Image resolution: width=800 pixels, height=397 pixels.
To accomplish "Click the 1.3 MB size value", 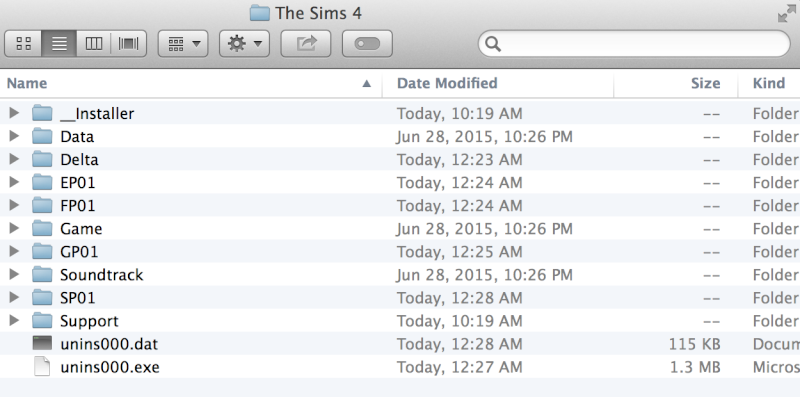I will [694, 367].
